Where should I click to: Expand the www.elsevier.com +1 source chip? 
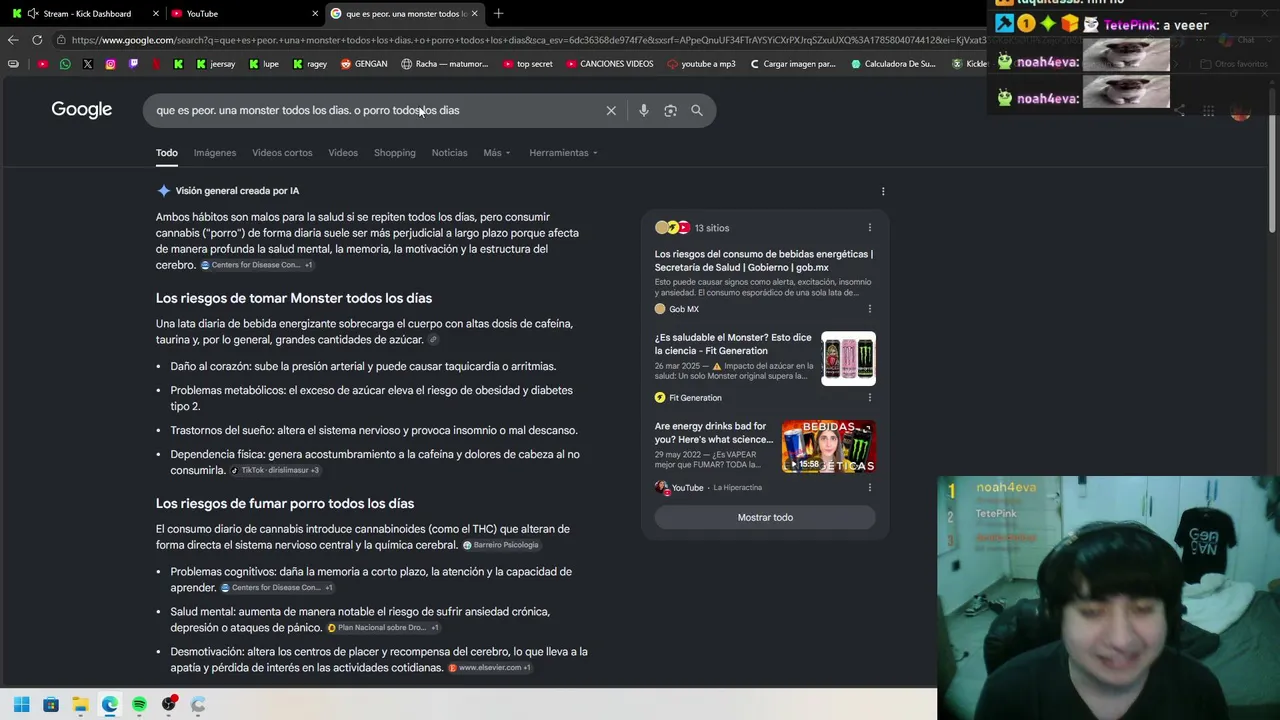coord(490,668)
